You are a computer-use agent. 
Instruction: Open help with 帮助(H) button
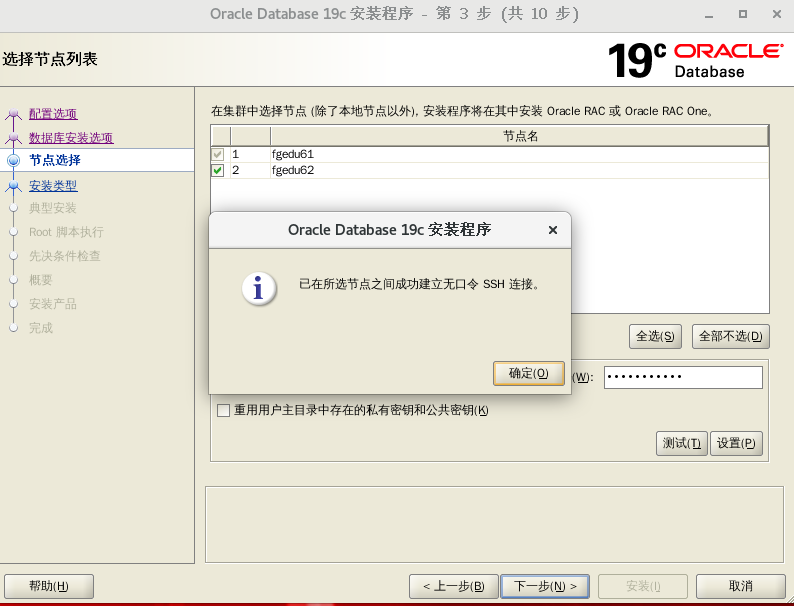[x=49, y=586]
